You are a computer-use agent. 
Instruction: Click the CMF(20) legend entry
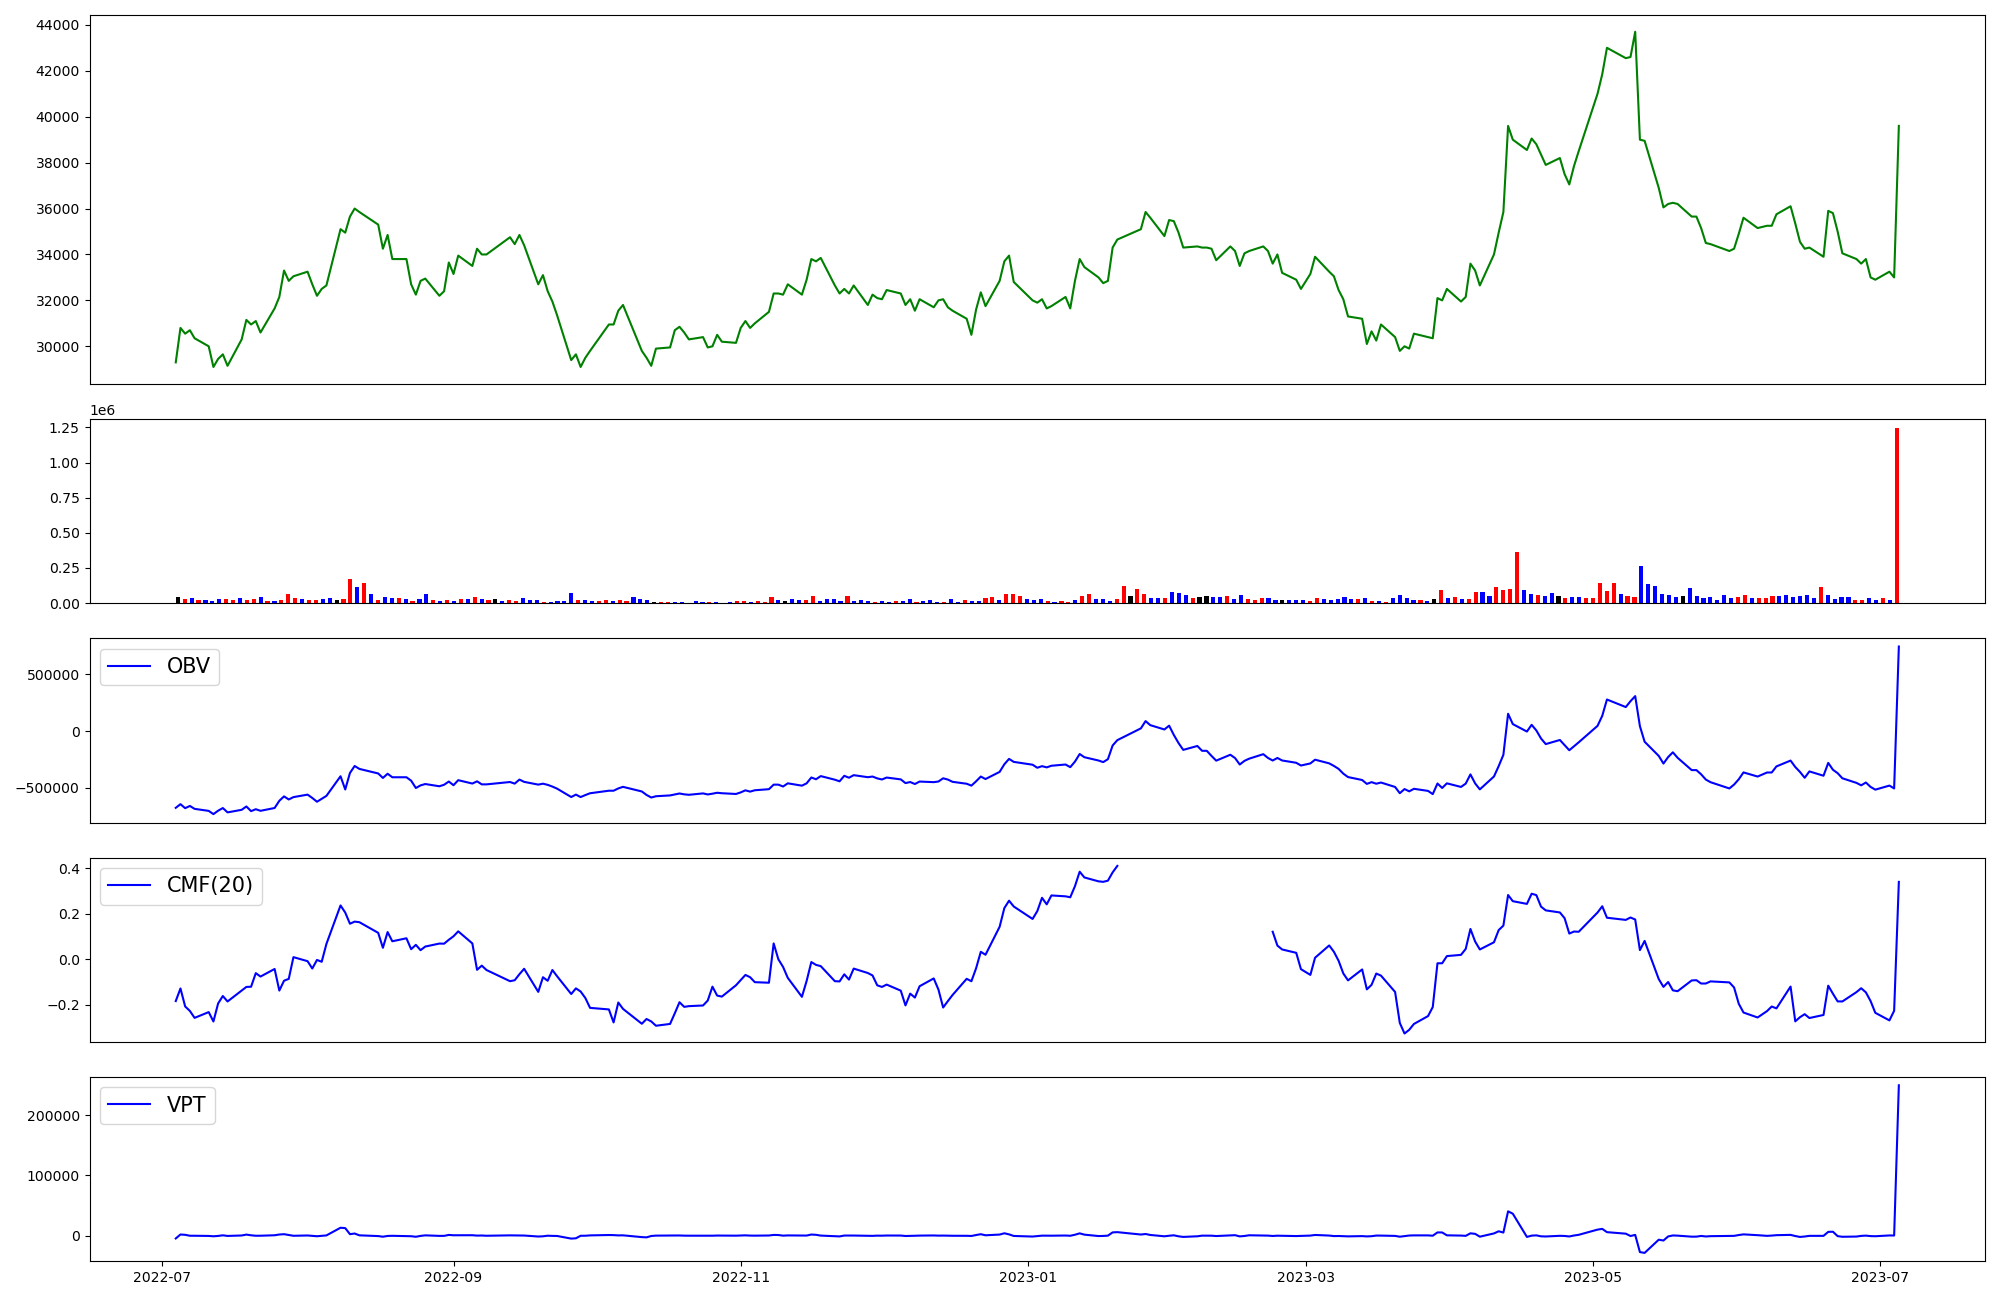coord(209,886)
